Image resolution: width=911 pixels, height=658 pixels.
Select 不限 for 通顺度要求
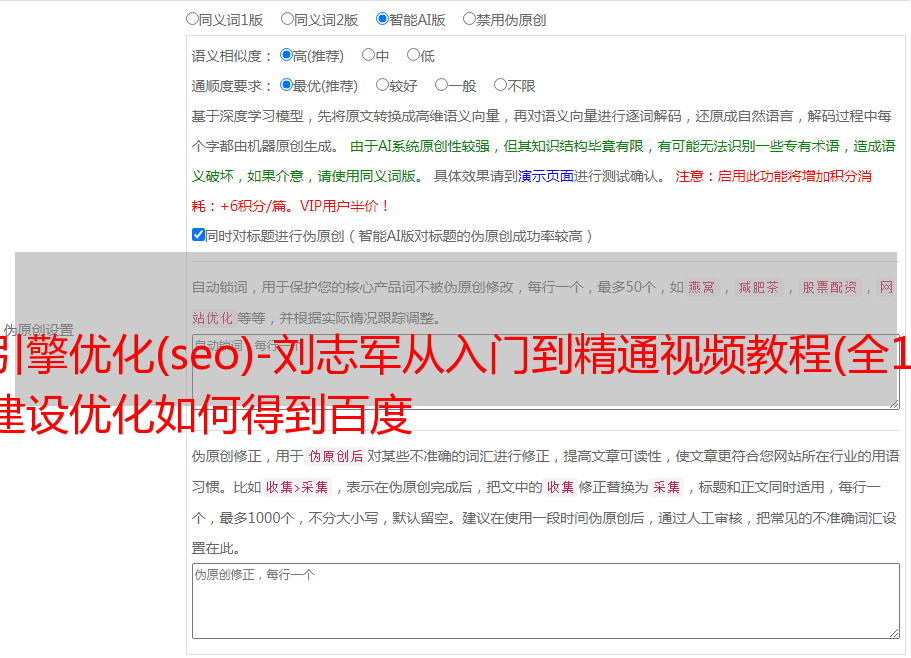pyautogui.click(x=500, y=85)
